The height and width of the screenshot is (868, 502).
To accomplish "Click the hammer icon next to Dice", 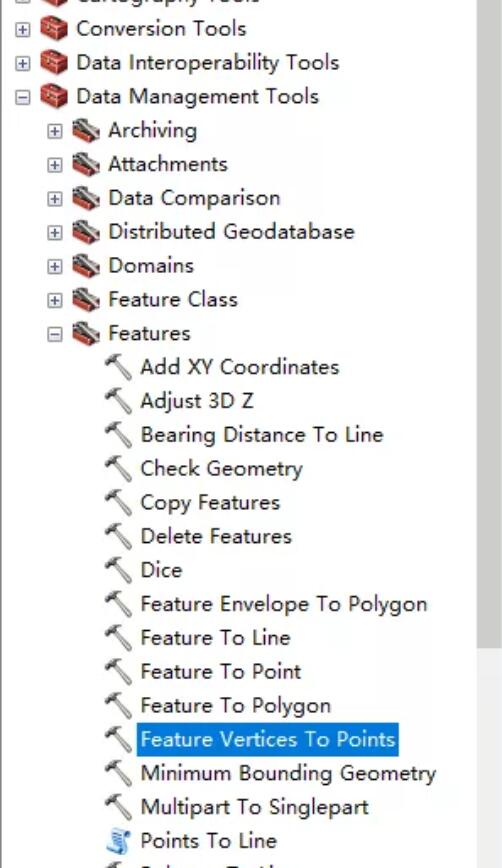I will click(119, 570).
